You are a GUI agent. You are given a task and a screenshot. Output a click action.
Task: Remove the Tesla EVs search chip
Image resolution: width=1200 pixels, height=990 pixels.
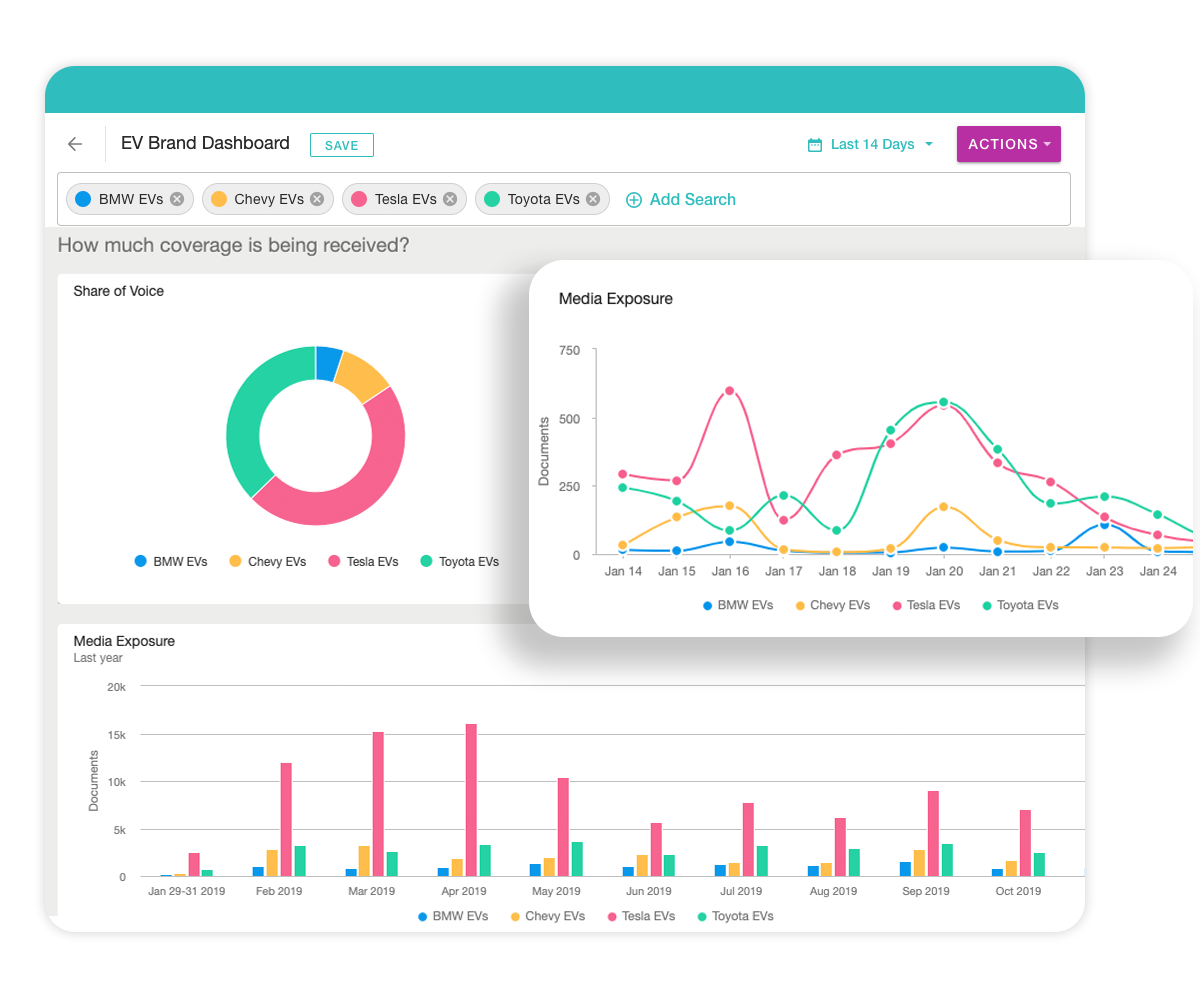tap(450, 198)
